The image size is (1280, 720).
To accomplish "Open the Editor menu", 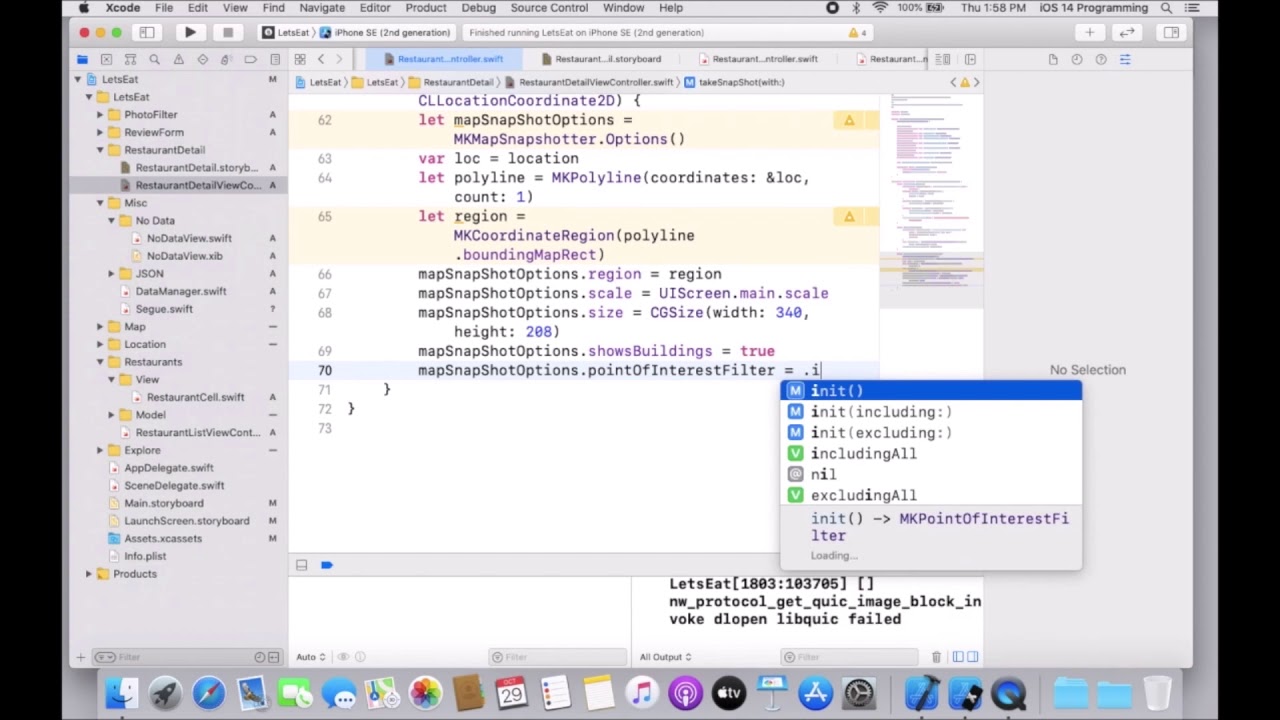I will [x=375, y=8].
